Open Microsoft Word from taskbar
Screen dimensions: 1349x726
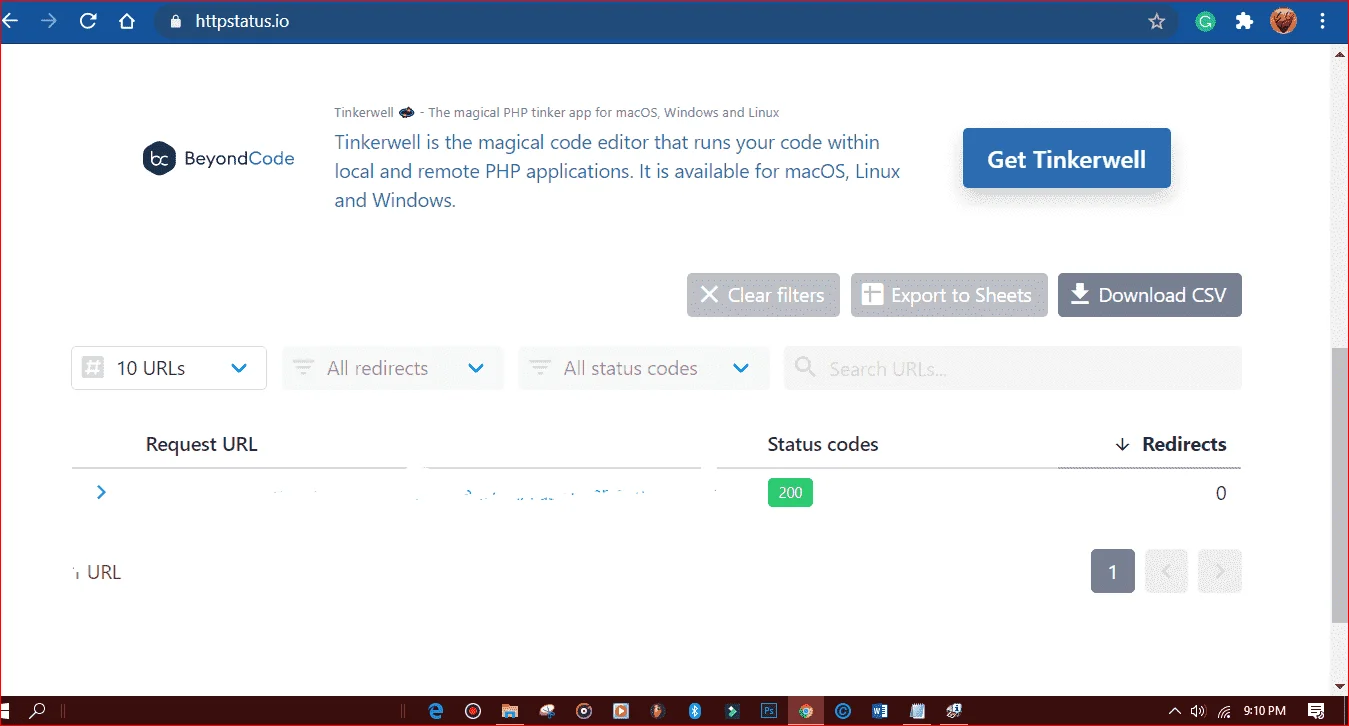pyautogui.click(x=880, y=711)
